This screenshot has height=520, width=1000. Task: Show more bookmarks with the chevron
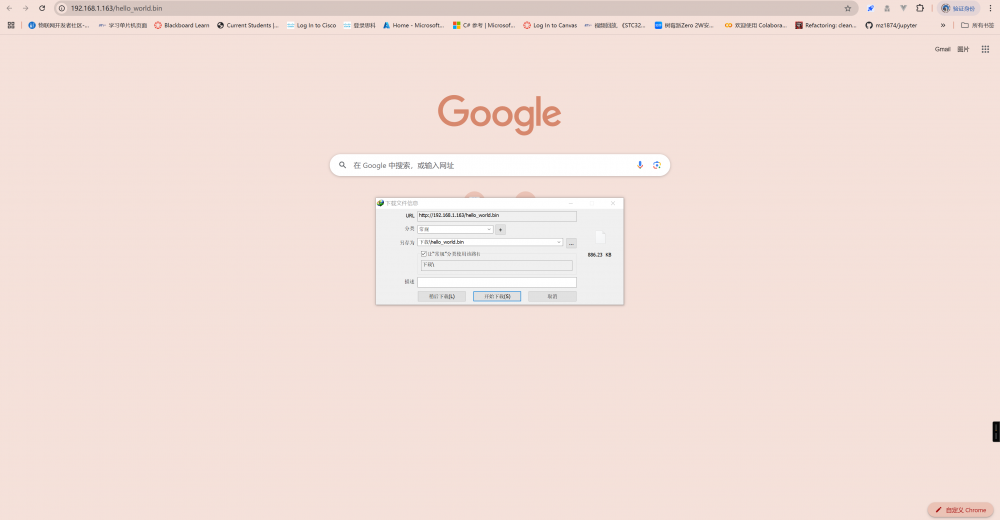(x=943, y=26)
